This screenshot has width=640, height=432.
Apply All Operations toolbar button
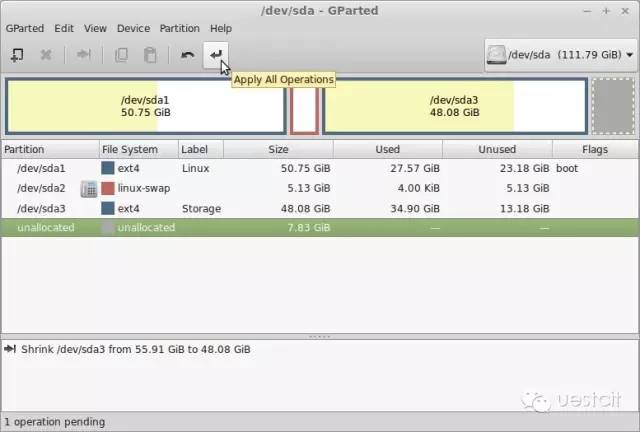[x=216, y=54]
